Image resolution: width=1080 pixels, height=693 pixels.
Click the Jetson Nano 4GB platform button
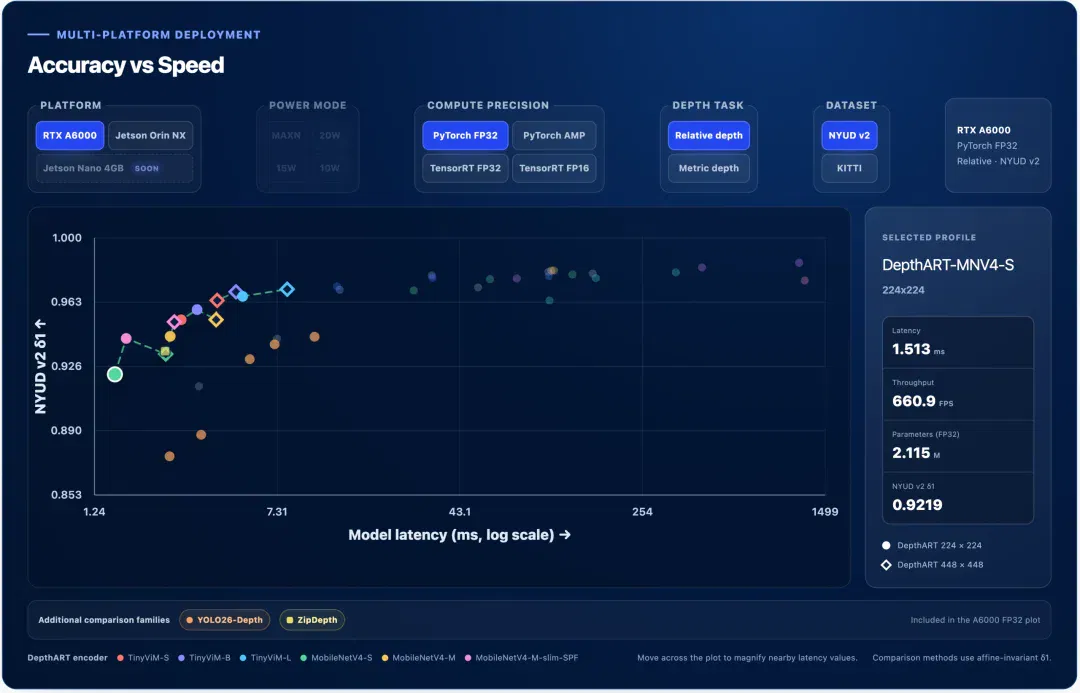point(114,168)
